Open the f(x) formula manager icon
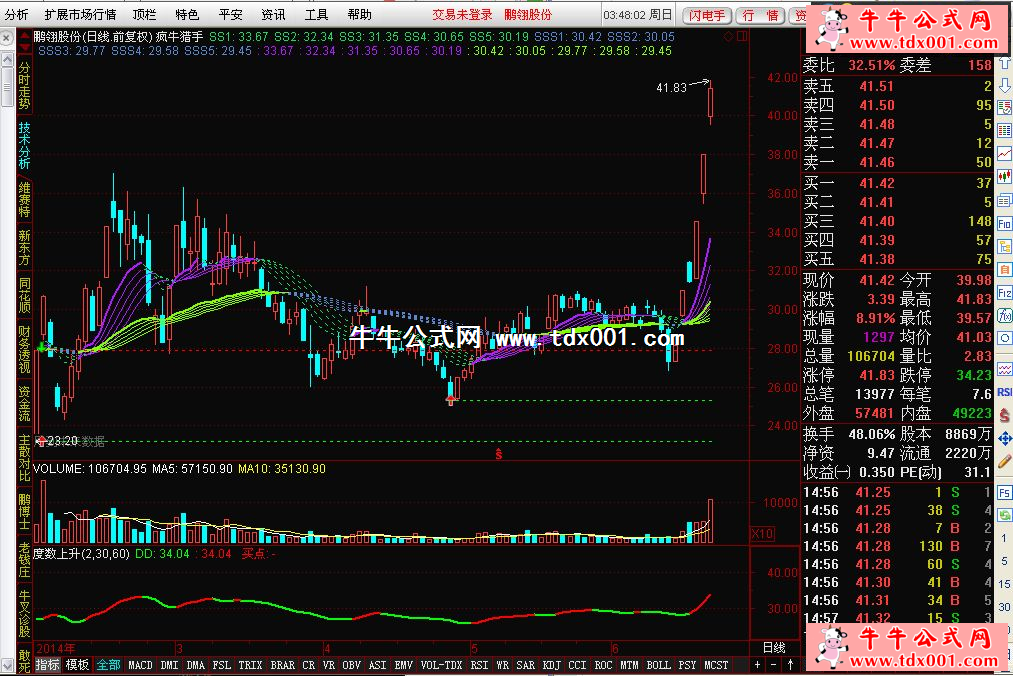1013x676 pixels. [x=1005, y=315]
